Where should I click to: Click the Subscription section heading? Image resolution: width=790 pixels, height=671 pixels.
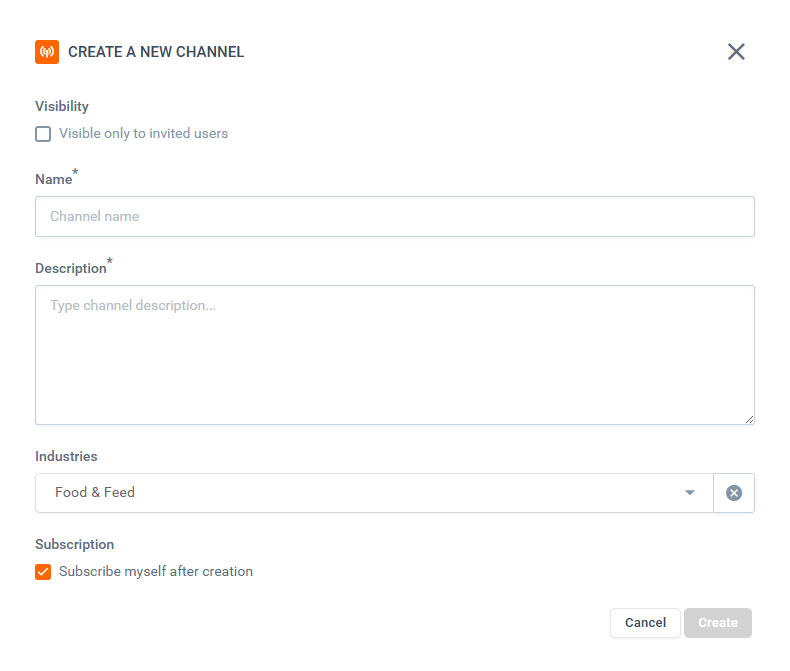pyautogui.click(x=74, y=545)
